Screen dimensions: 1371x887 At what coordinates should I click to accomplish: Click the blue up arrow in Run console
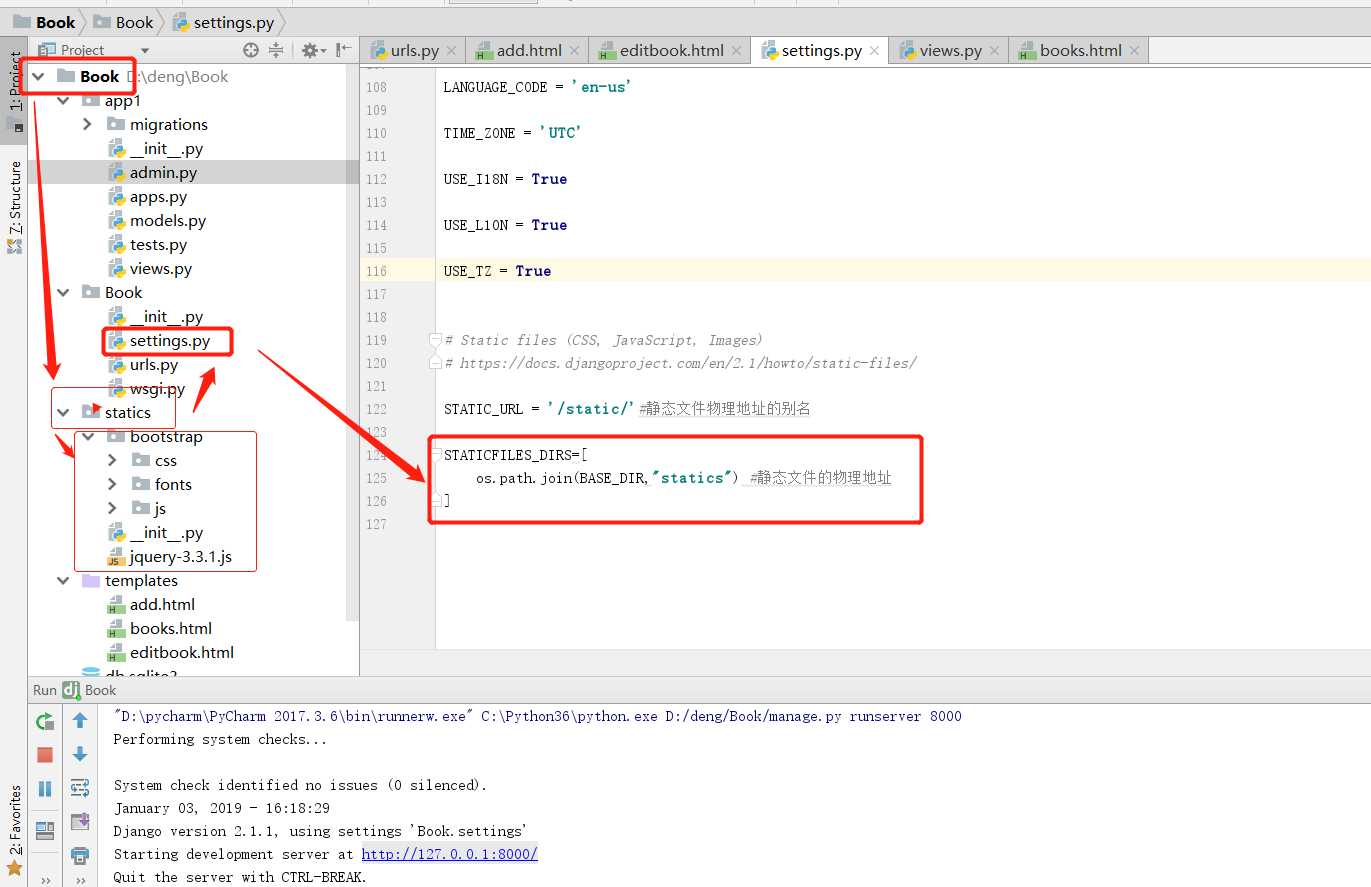[80, 721]
